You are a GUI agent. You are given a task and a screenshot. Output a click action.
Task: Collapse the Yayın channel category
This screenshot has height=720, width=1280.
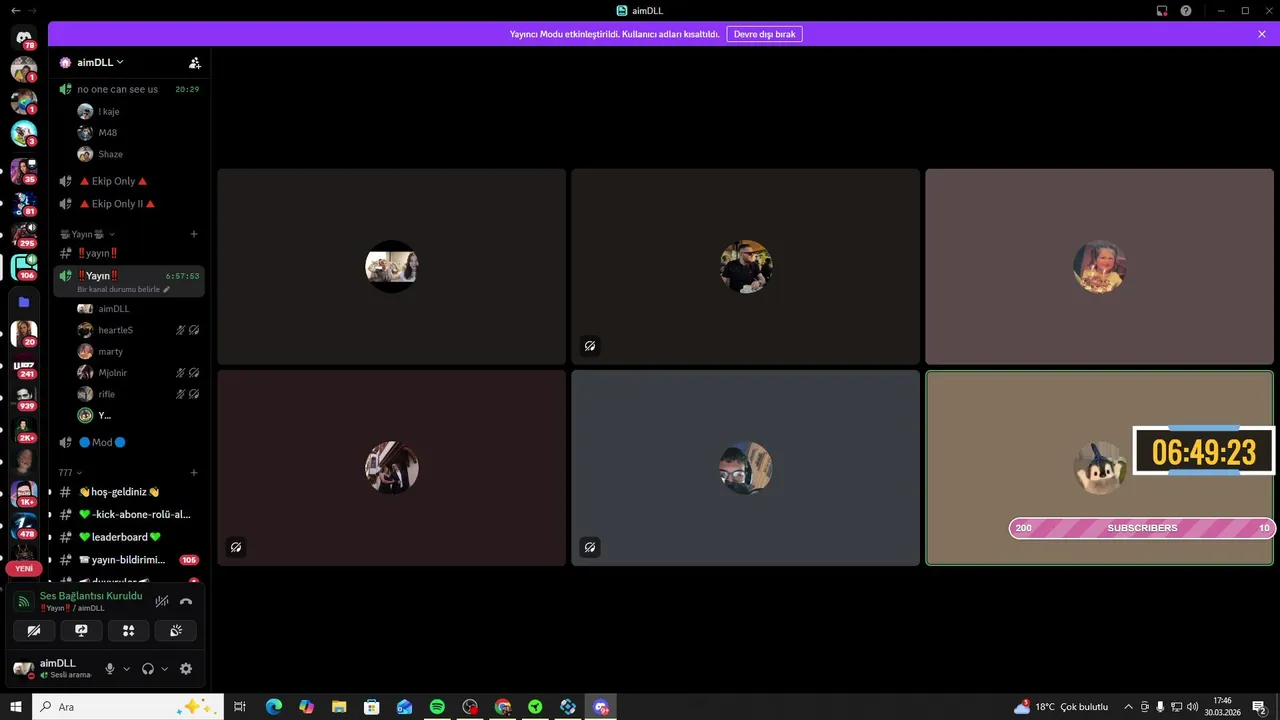(87, 234)
